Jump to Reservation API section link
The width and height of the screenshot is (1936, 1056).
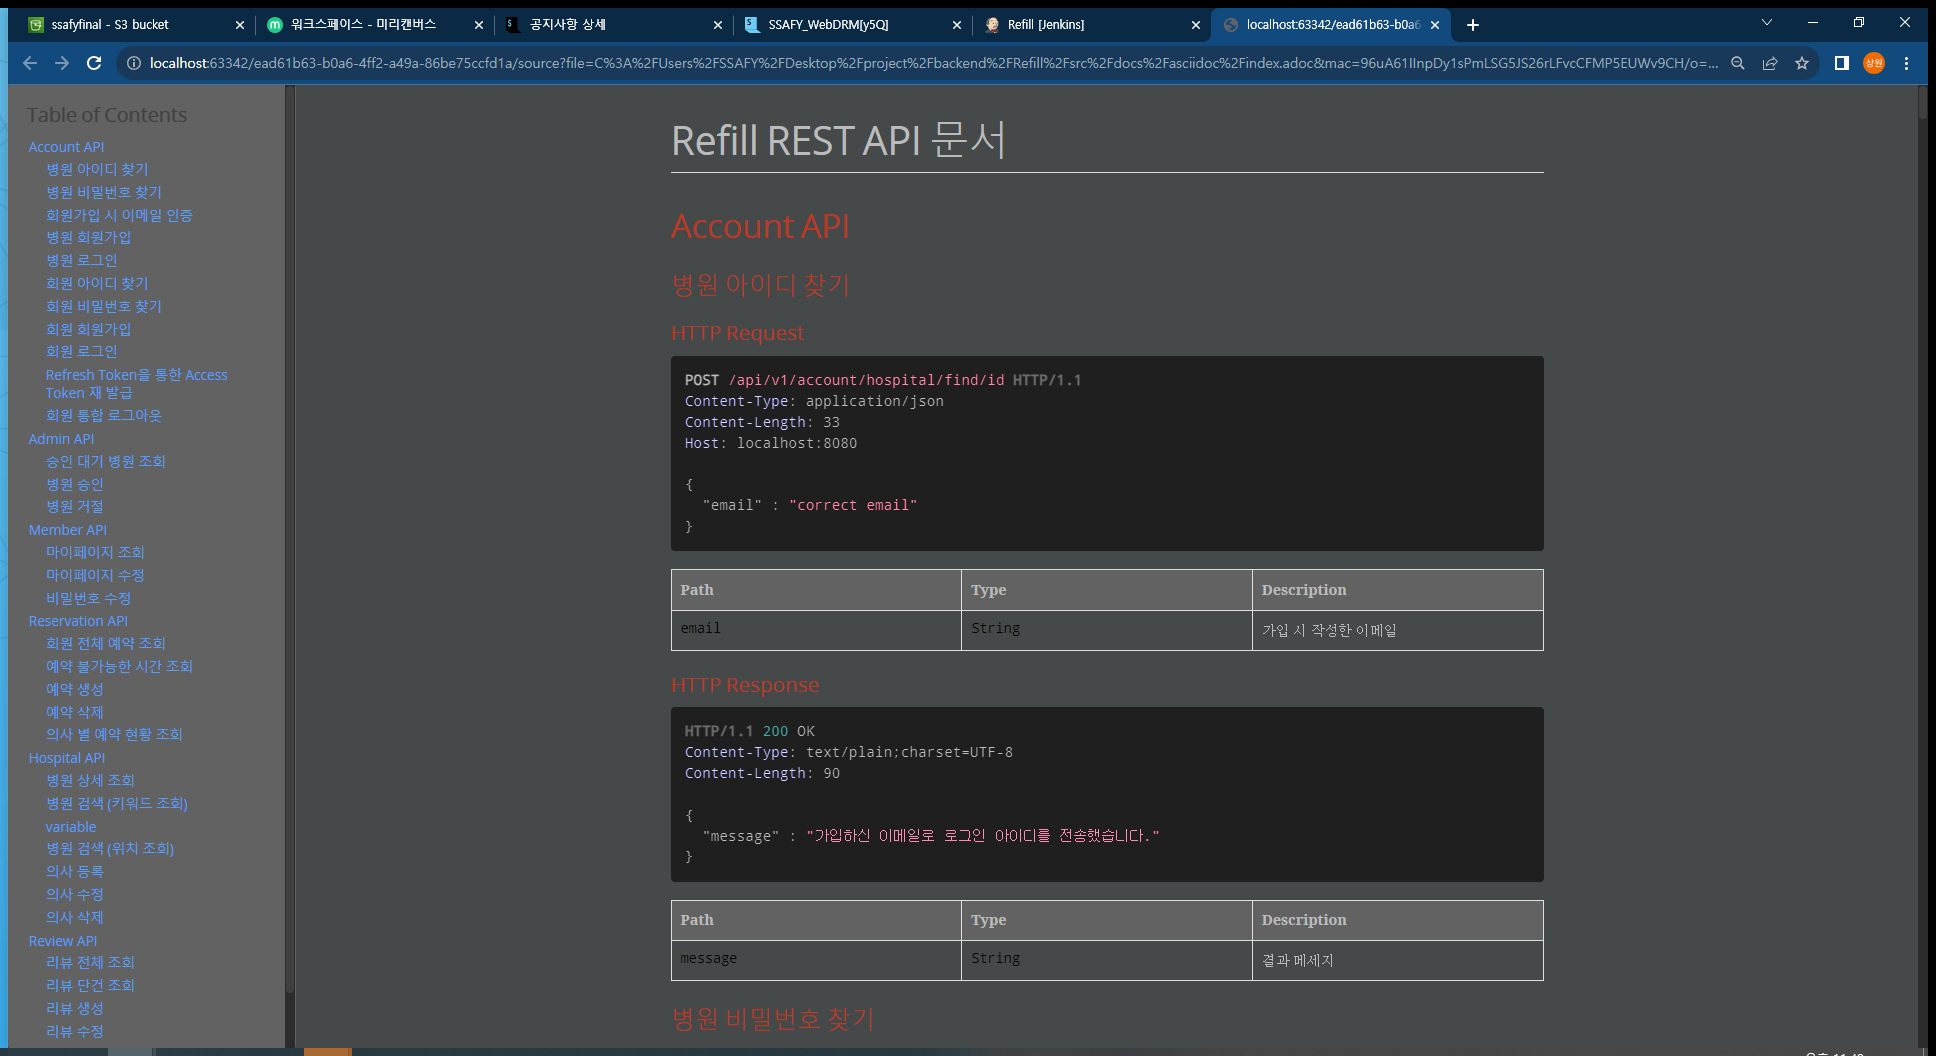(x=78, y=621)
